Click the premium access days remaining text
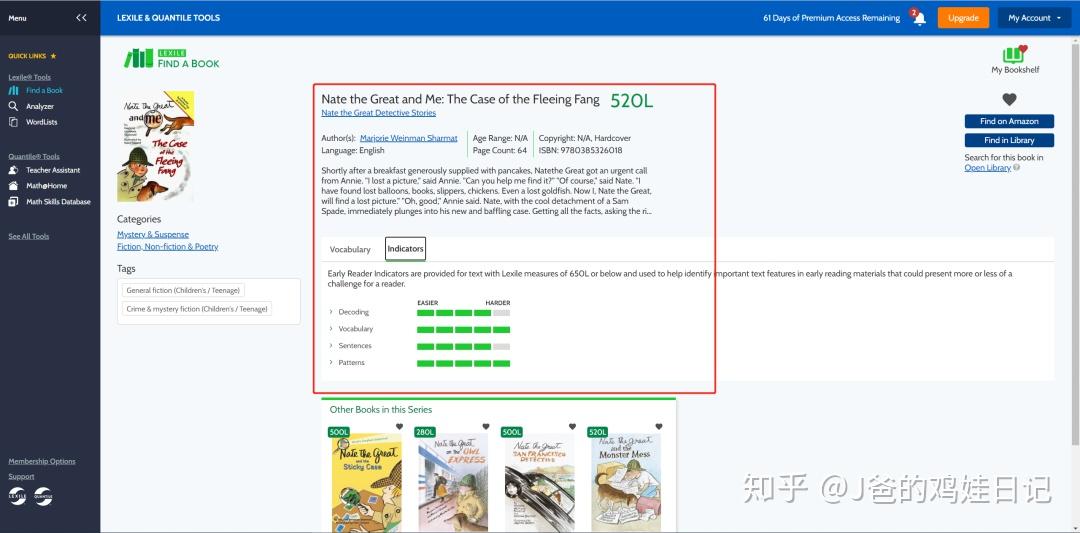 pyautogui.click(x=831, y=18)
